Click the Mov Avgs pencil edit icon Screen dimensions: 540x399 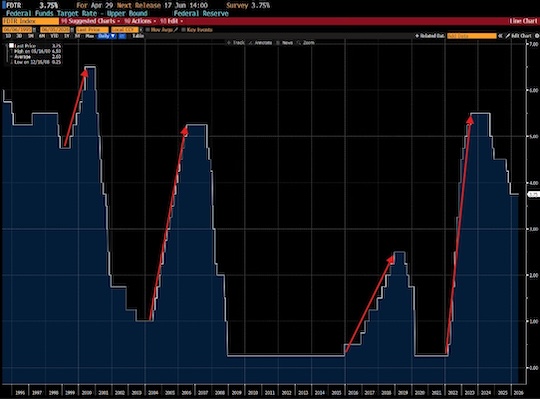coord(176,30)
